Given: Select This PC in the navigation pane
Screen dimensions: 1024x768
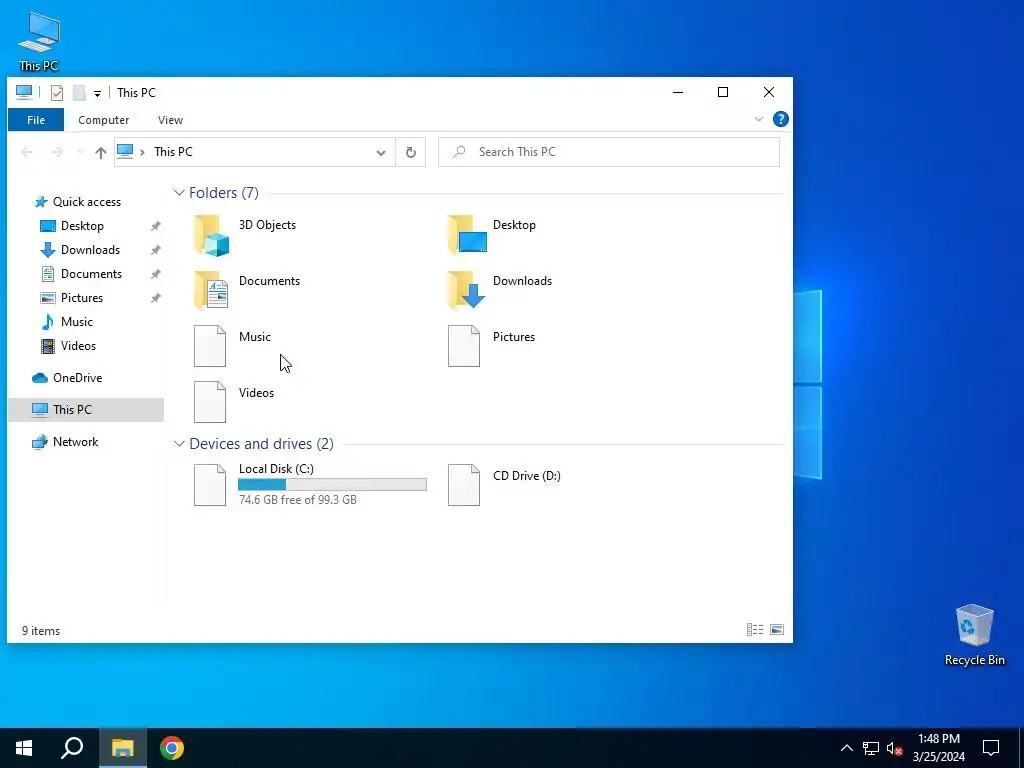Looking at the screenshot, I should click(x=86, y=409).
